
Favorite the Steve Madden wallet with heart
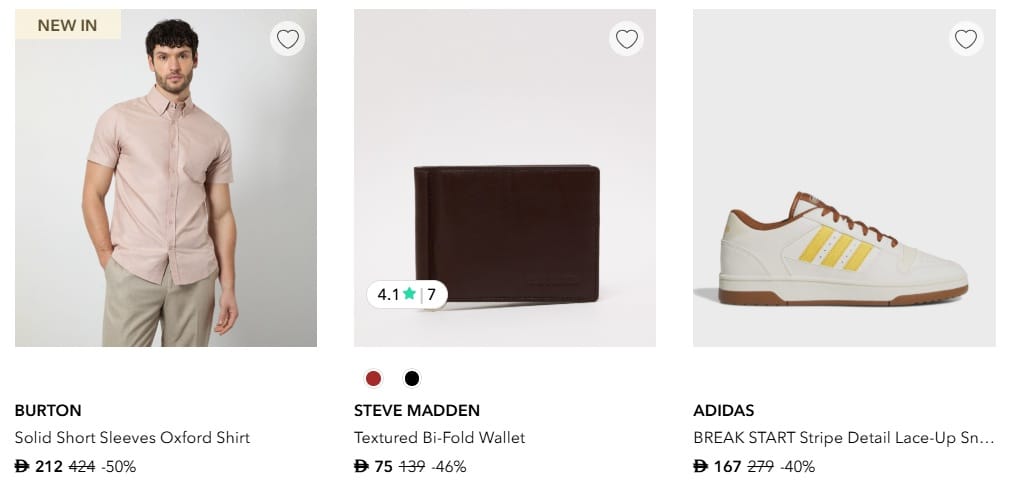(x=627, y=39)
